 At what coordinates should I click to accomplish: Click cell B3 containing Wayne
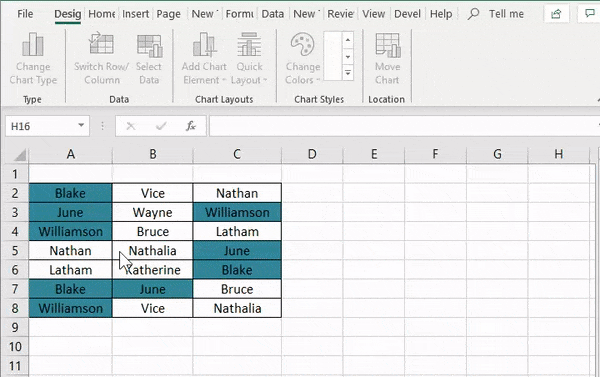(x=153, y=212)
